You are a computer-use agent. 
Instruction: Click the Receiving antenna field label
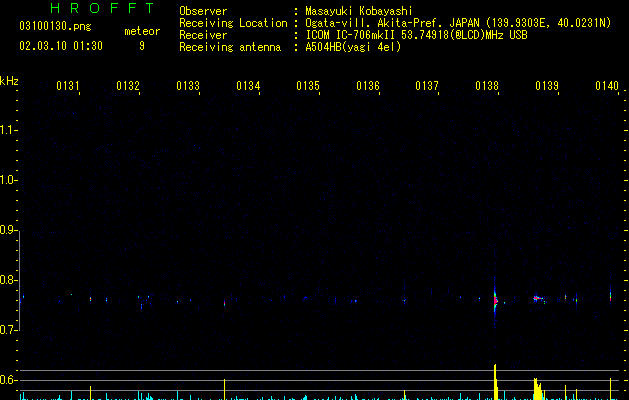(x=230, y=47)
